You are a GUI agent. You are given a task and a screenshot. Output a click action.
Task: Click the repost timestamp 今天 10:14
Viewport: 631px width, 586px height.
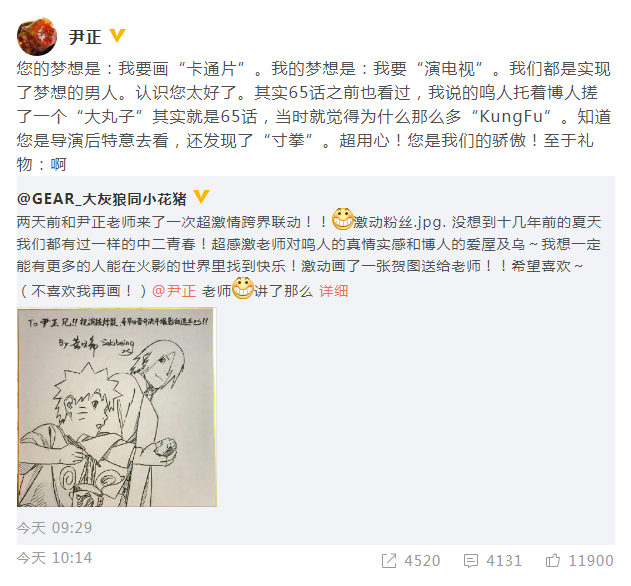tap(54, 558)
